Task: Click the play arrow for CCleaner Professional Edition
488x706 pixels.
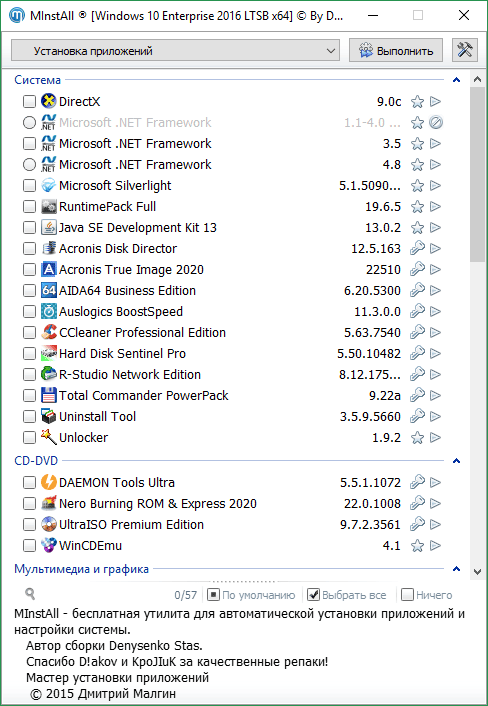Action: [435, 332]
